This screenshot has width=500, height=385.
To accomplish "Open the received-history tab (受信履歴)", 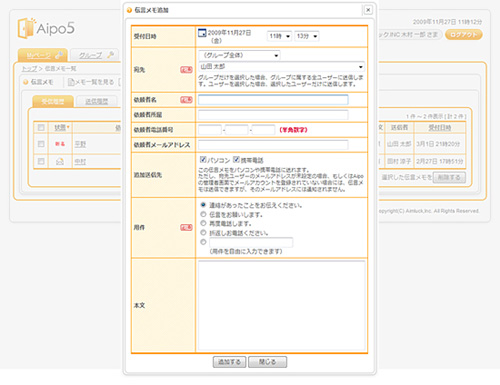I will tap(53, 101).
